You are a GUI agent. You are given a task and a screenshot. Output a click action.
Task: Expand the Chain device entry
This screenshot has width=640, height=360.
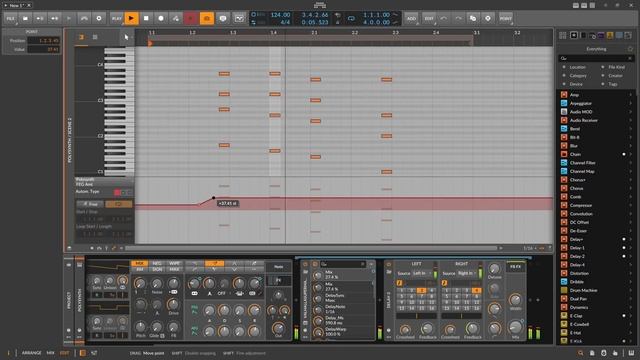630,154
